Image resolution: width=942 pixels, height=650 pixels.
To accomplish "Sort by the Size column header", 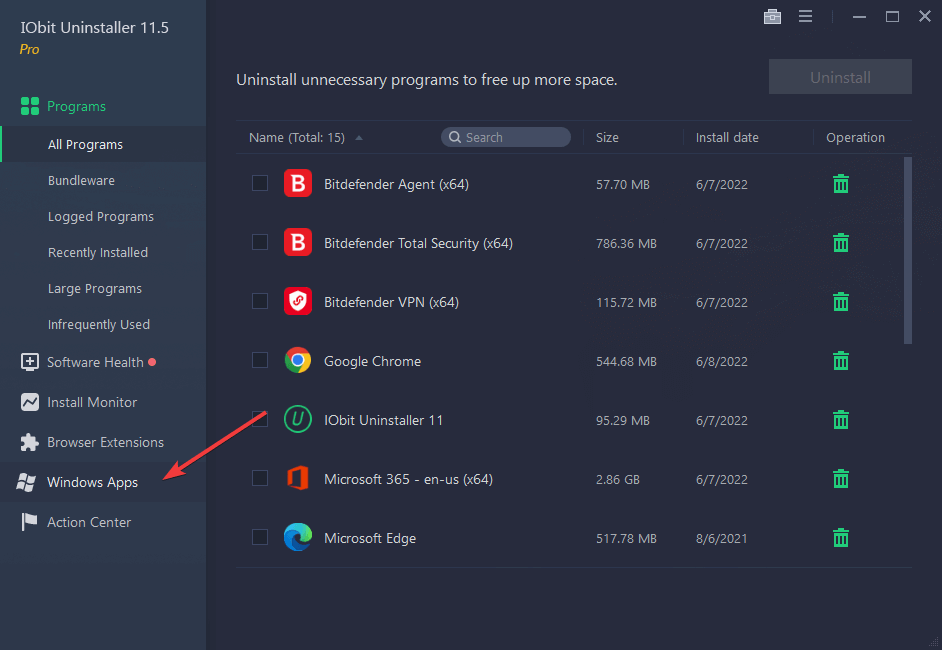I will (x=607, y=138).
